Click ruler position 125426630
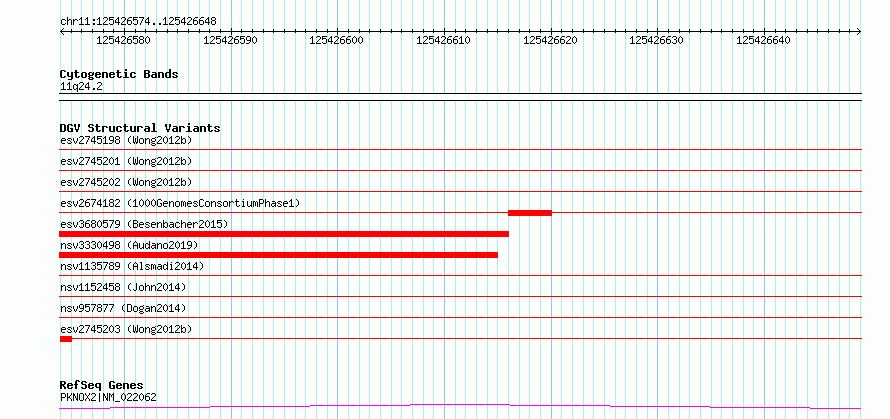This screenshot has height=419, width=890. pyautogui.click(x=657, y=40)
